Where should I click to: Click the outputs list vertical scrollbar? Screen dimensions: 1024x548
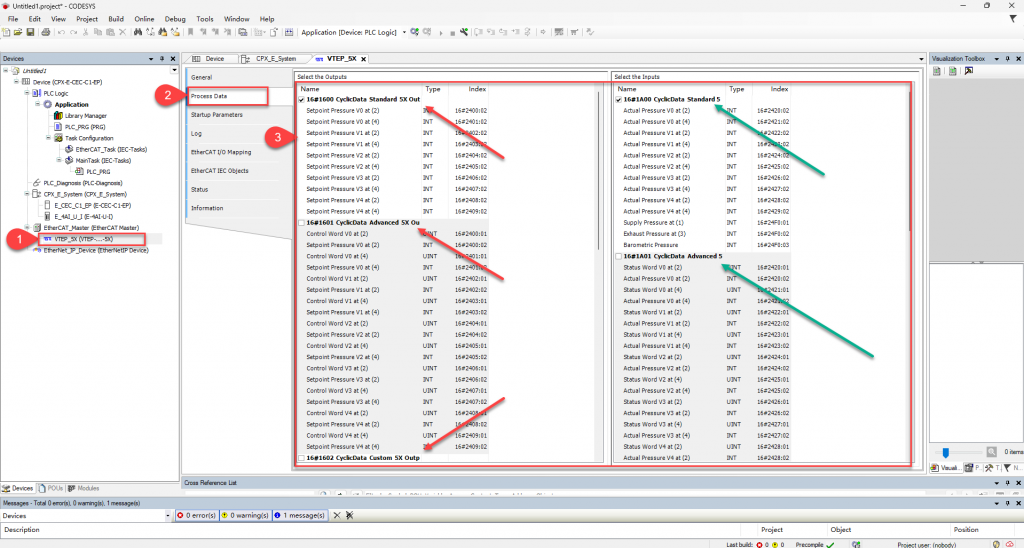coord(598,170)
